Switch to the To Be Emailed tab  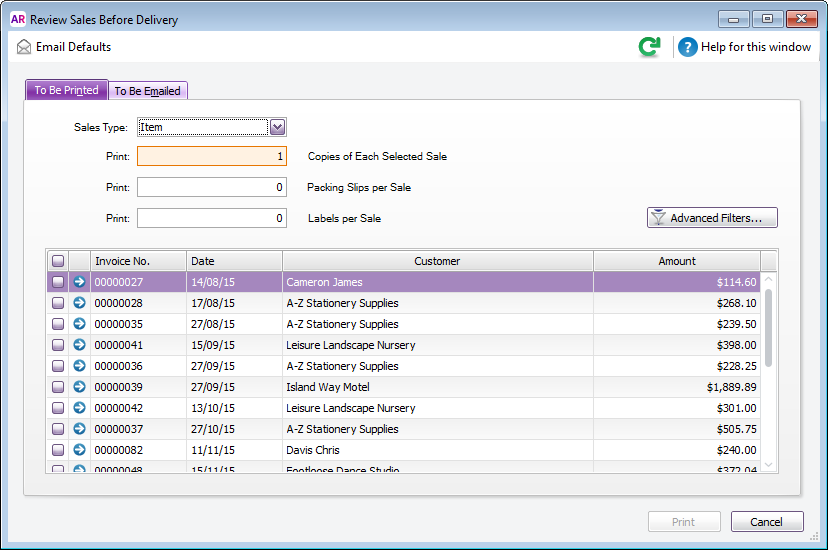147,91
